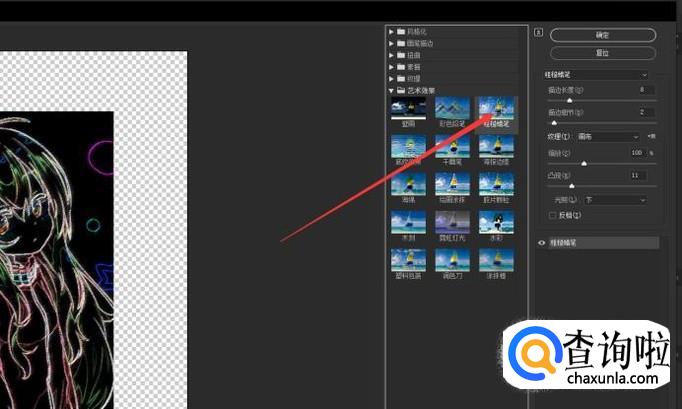The width and height of the screenshot is (682, 409).
Task: Hide the 粗糙蜡笔 effect layer using eye icon
Action: point(542,243)
